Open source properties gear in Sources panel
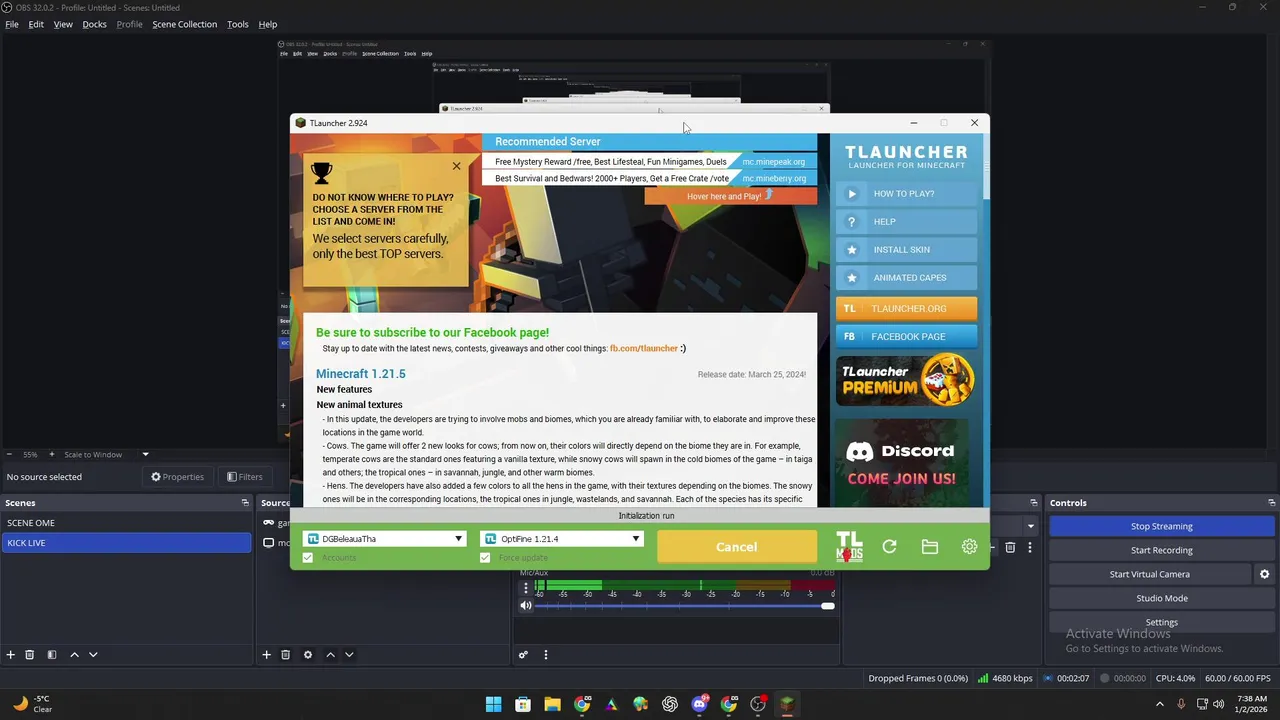Viewport: 1280px width, 720px height. point(308,655)
